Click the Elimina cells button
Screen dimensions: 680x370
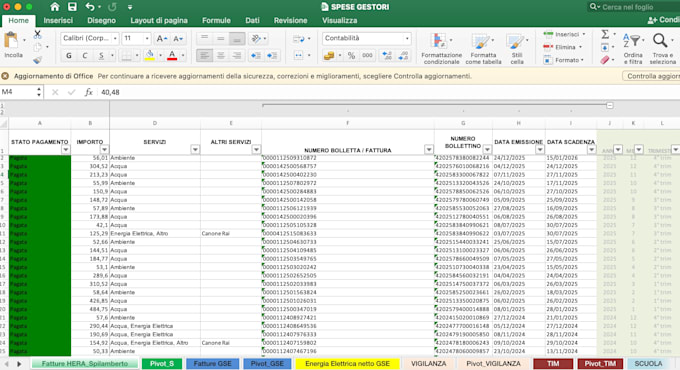(565, 47)
